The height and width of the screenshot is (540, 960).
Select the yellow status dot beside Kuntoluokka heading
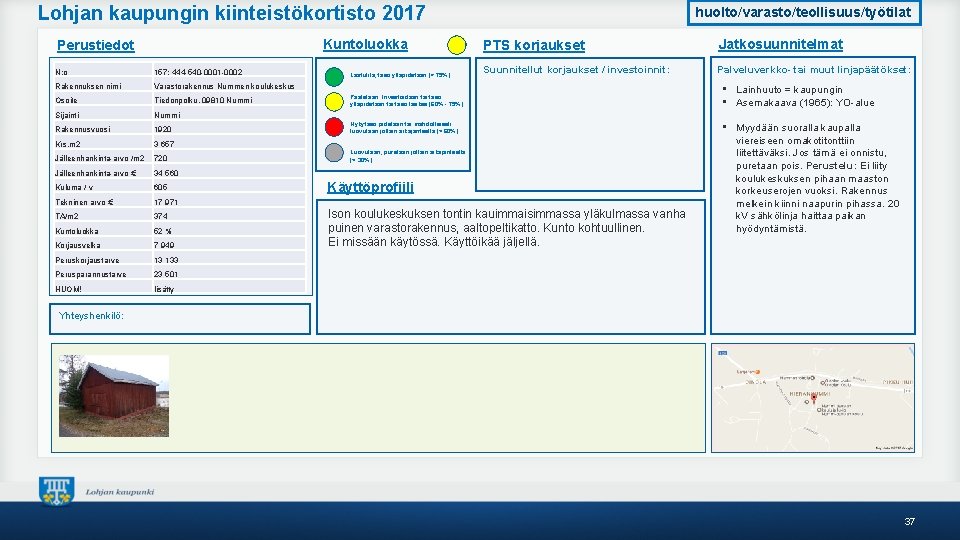pyautogui.click(x=457, y=45)
